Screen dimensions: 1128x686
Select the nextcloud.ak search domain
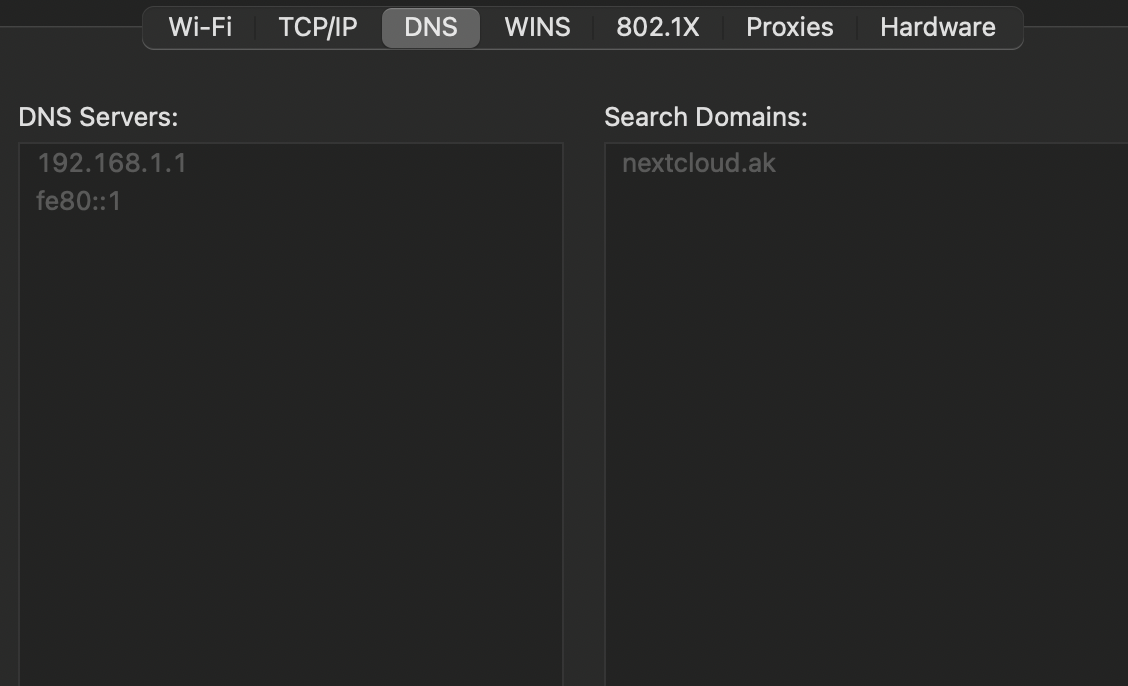698,163
